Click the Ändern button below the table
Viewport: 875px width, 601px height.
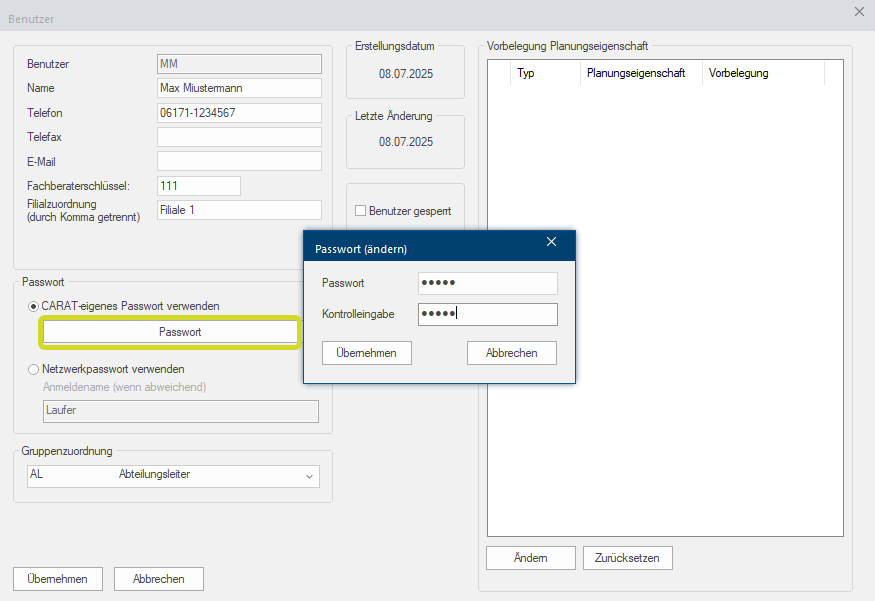point(530,558)
